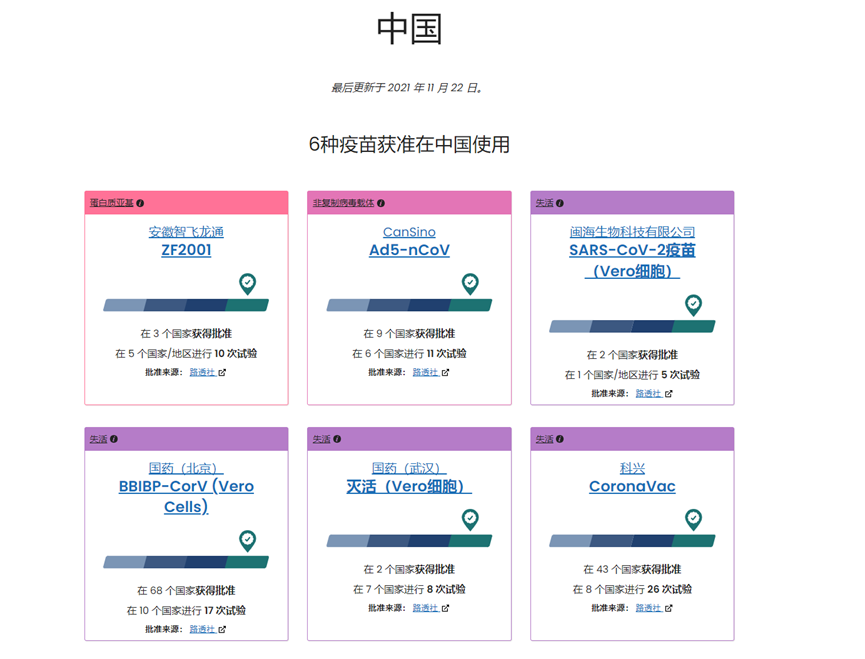This screenshot has height=659, width=865.
Task: Click progress bar in 国药（武汉）card
Action: coord(409,541)
